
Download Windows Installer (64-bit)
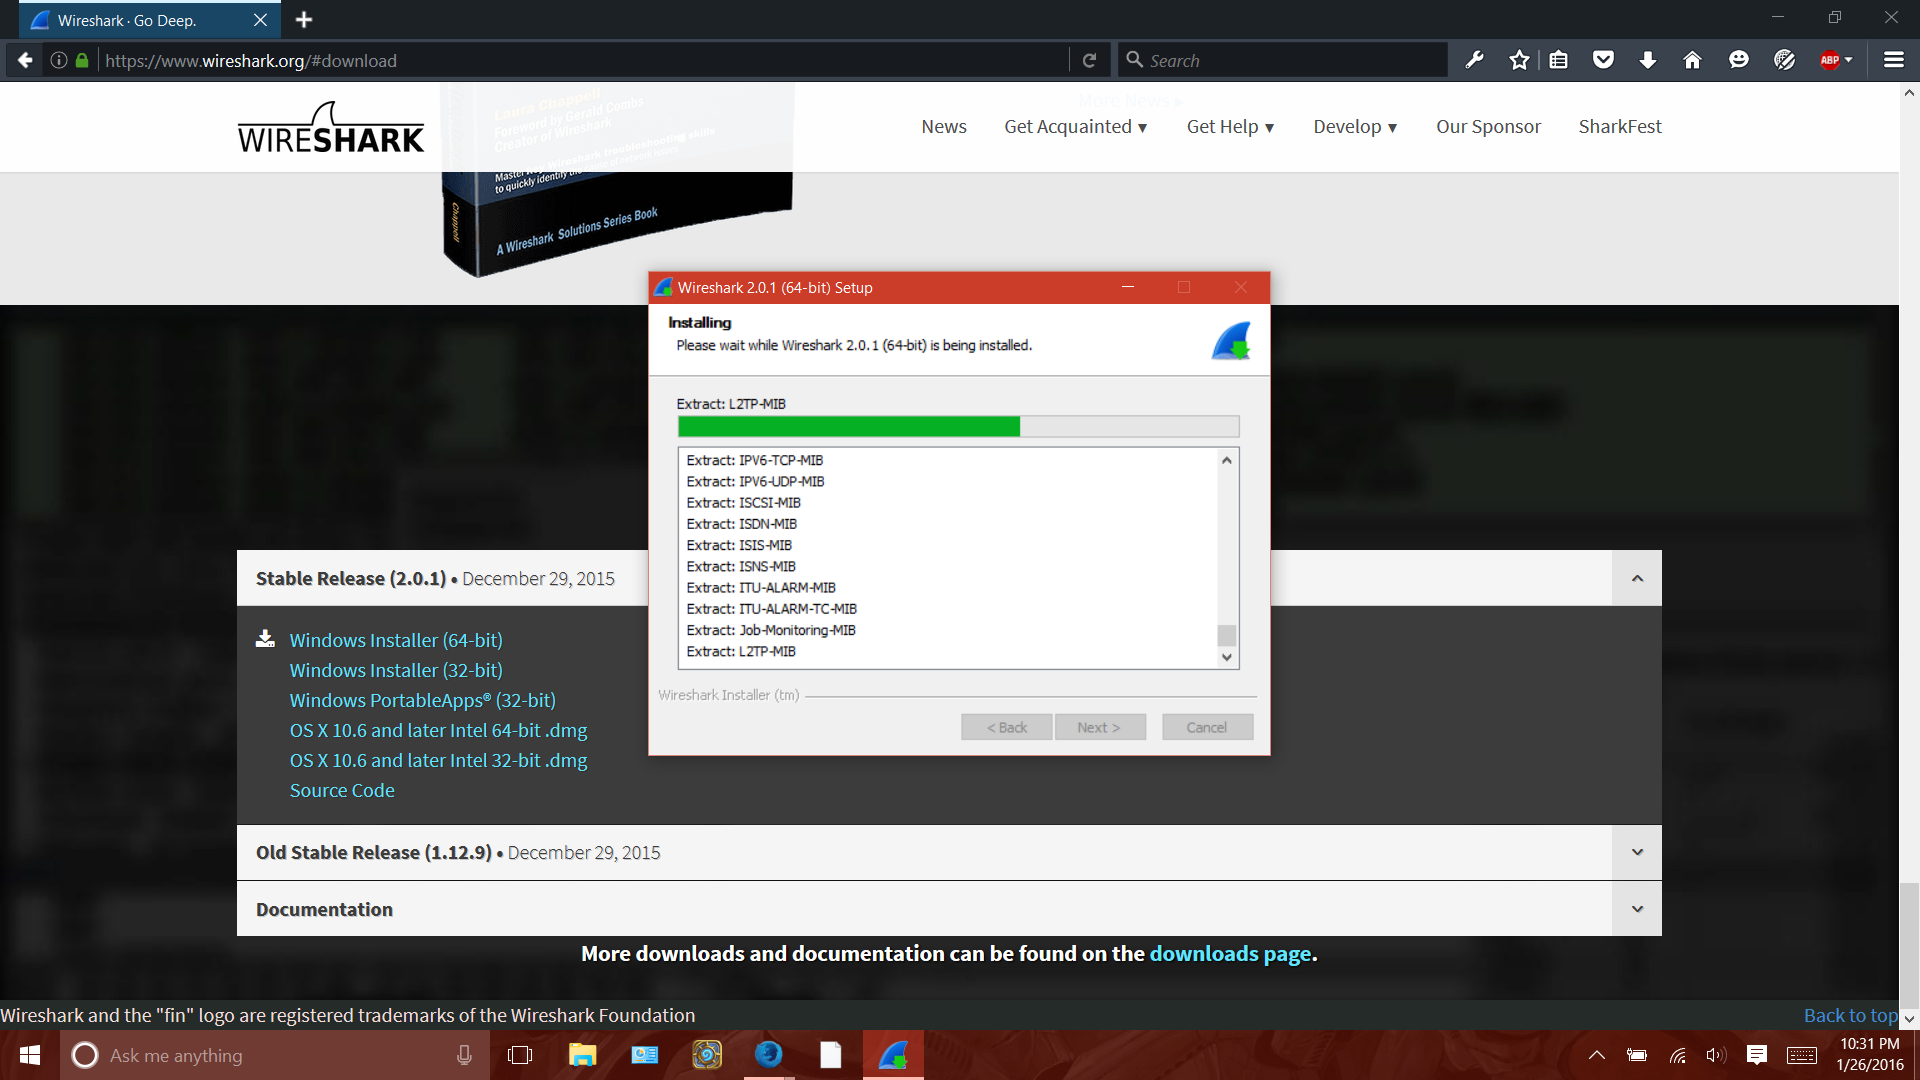[396, 640]
